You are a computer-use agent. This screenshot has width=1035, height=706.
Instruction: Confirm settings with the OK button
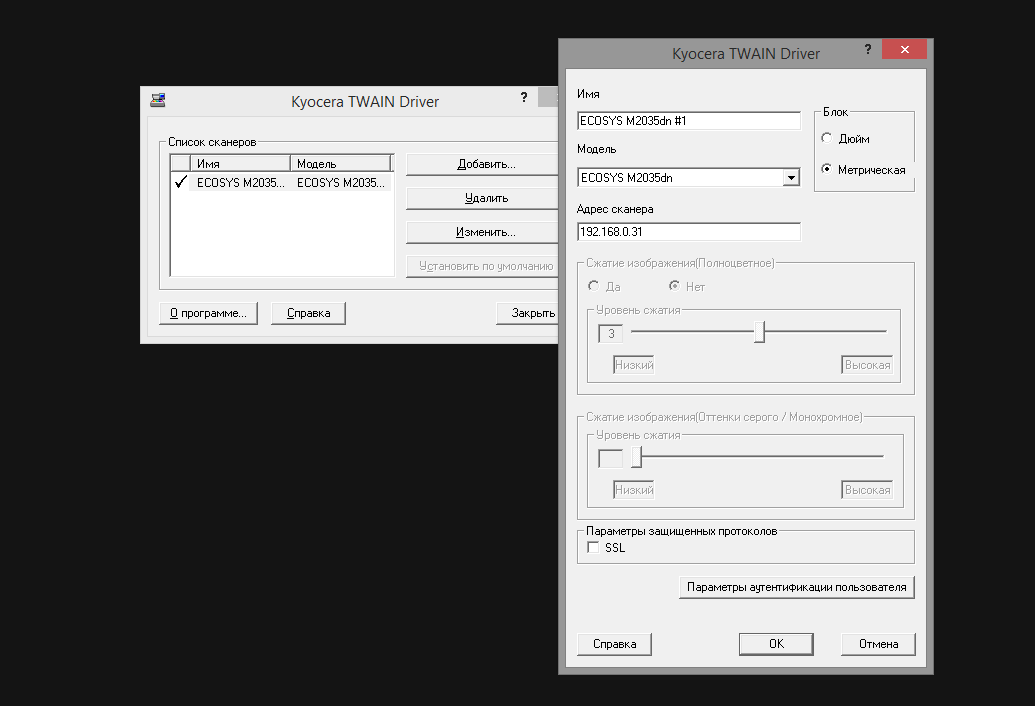[x=776, y=644]
